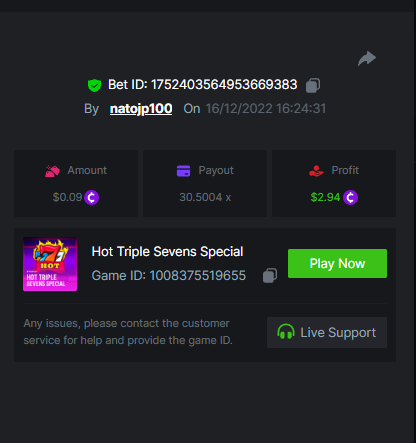The height and width of the screenshot is (443, 416).
Task: Click the Hot Triple Sevens Special title
Action: point(167,252)
